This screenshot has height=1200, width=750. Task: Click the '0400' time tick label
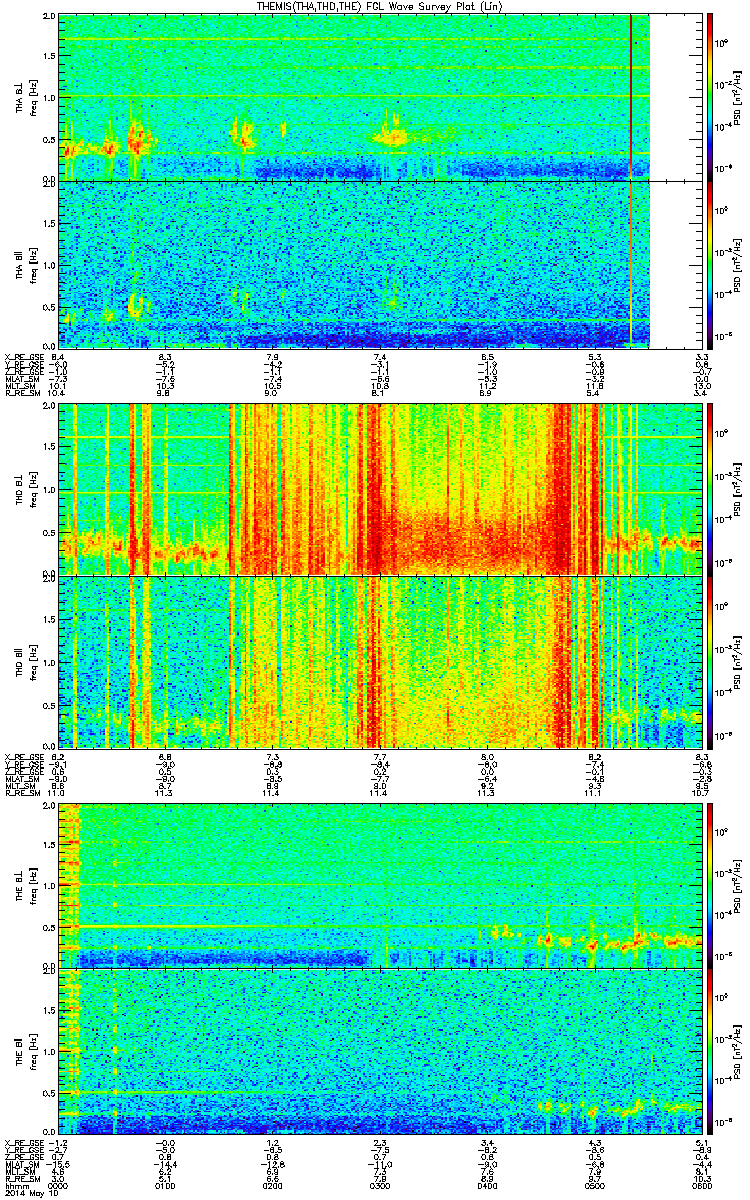[487, 1186]
